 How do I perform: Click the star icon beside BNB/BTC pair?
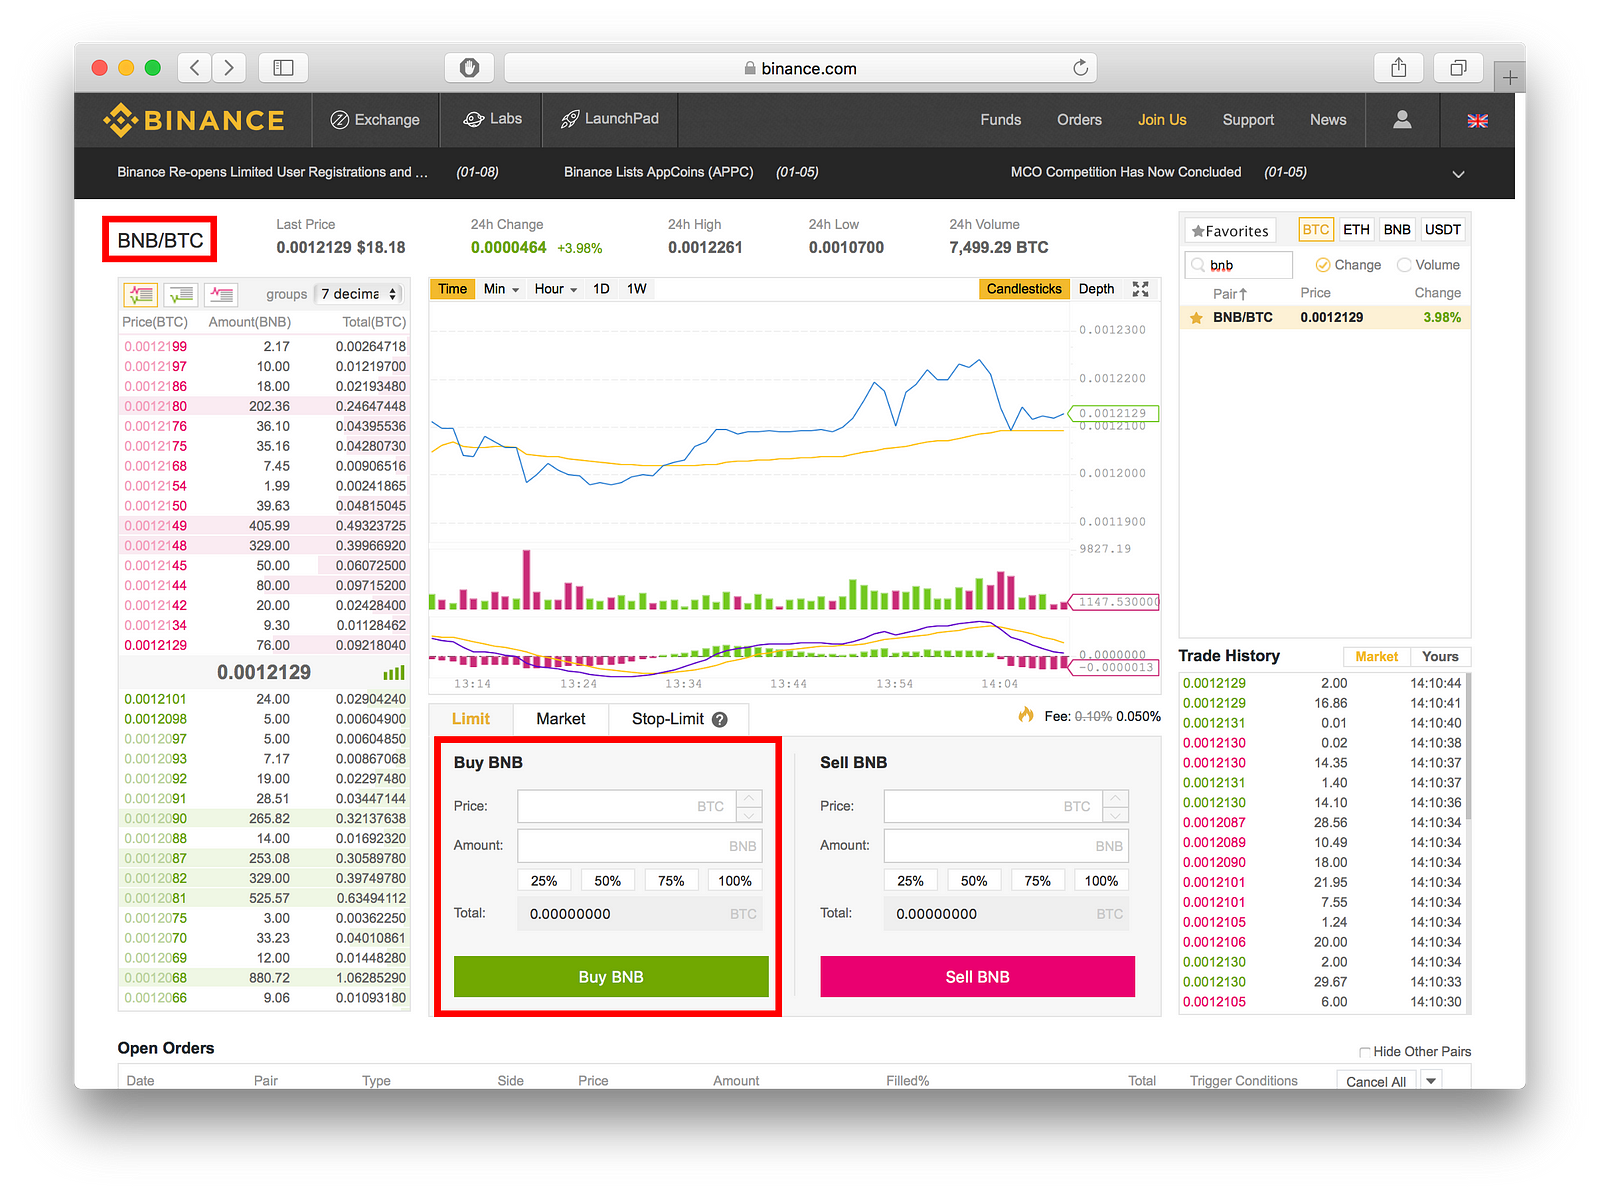click(x=1196, y=318)
